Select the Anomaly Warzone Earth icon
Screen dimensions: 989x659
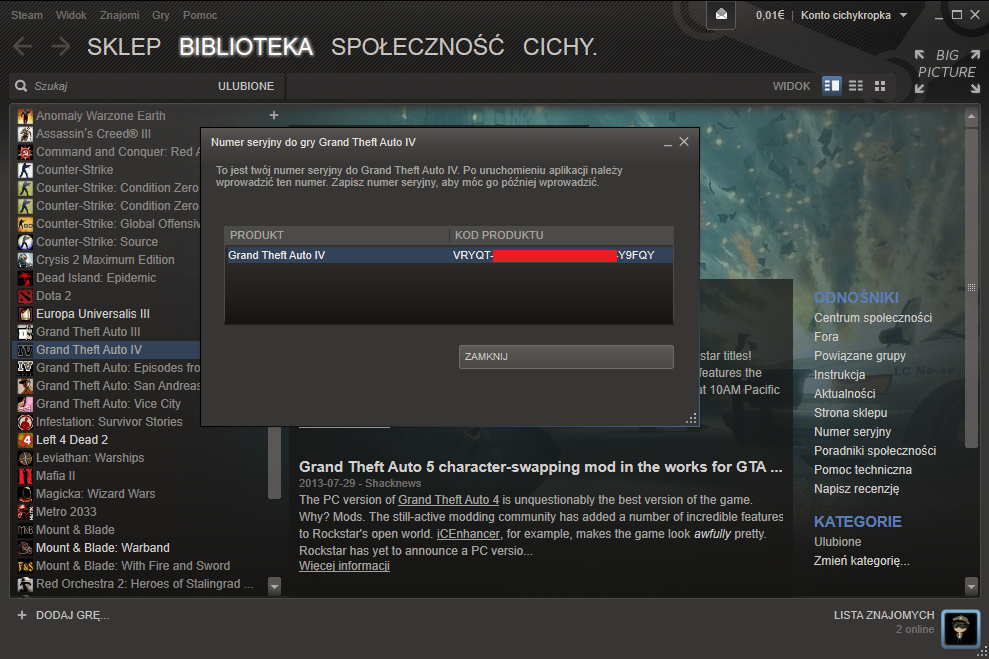(x=25, y=116)
